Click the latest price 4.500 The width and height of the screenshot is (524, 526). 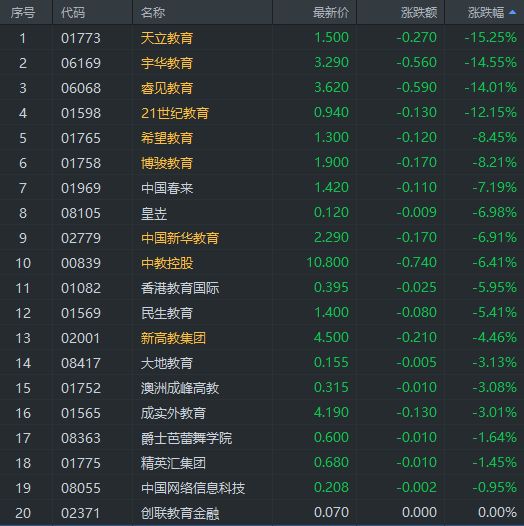331,337
